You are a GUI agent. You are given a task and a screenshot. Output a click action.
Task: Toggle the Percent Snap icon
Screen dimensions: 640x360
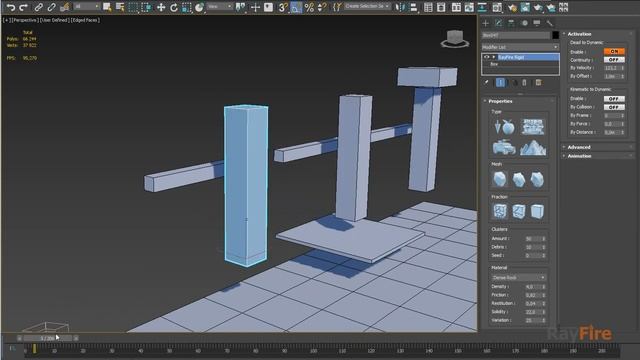(x=309, y=7)
